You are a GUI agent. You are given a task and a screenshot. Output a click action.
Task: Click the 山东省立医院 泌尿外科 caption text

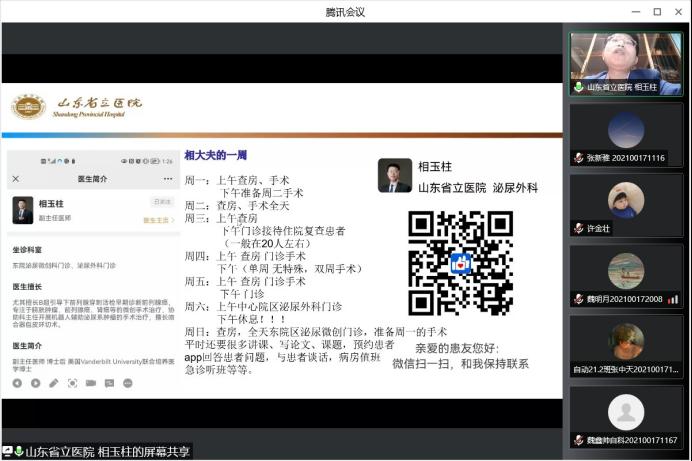478,188
